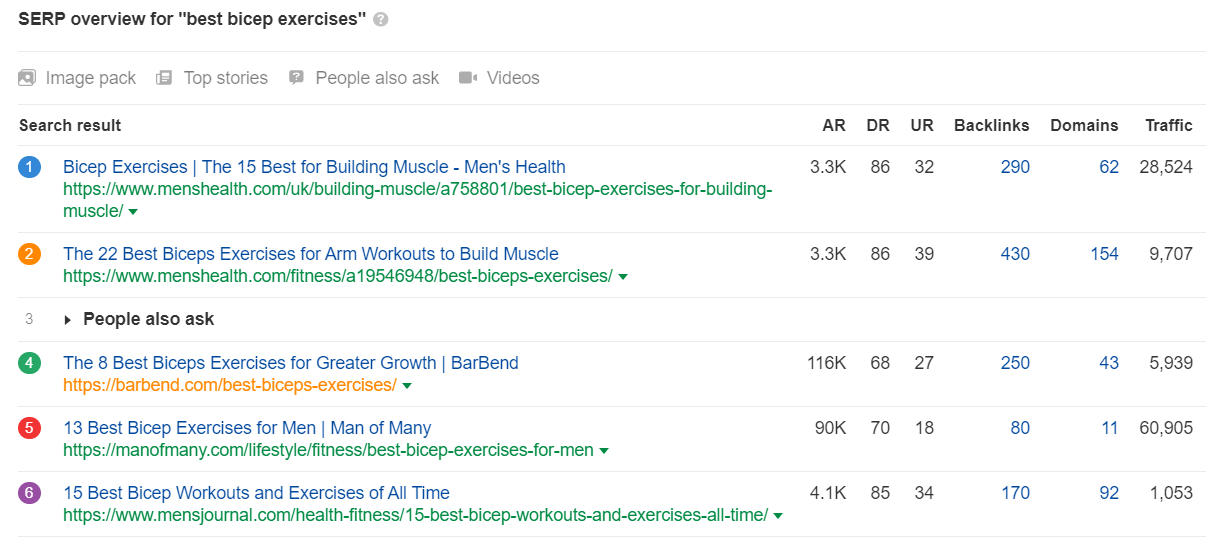Click the Traffic column header
The height and width of the screenshot is (542, 1206).
click(x=1169, y=125)
